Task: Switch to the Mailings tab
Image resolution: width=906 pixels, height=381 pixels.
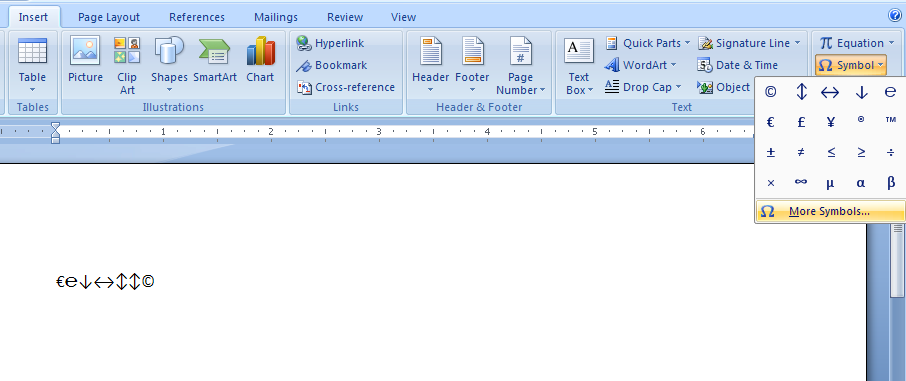Action: [276, 17]
